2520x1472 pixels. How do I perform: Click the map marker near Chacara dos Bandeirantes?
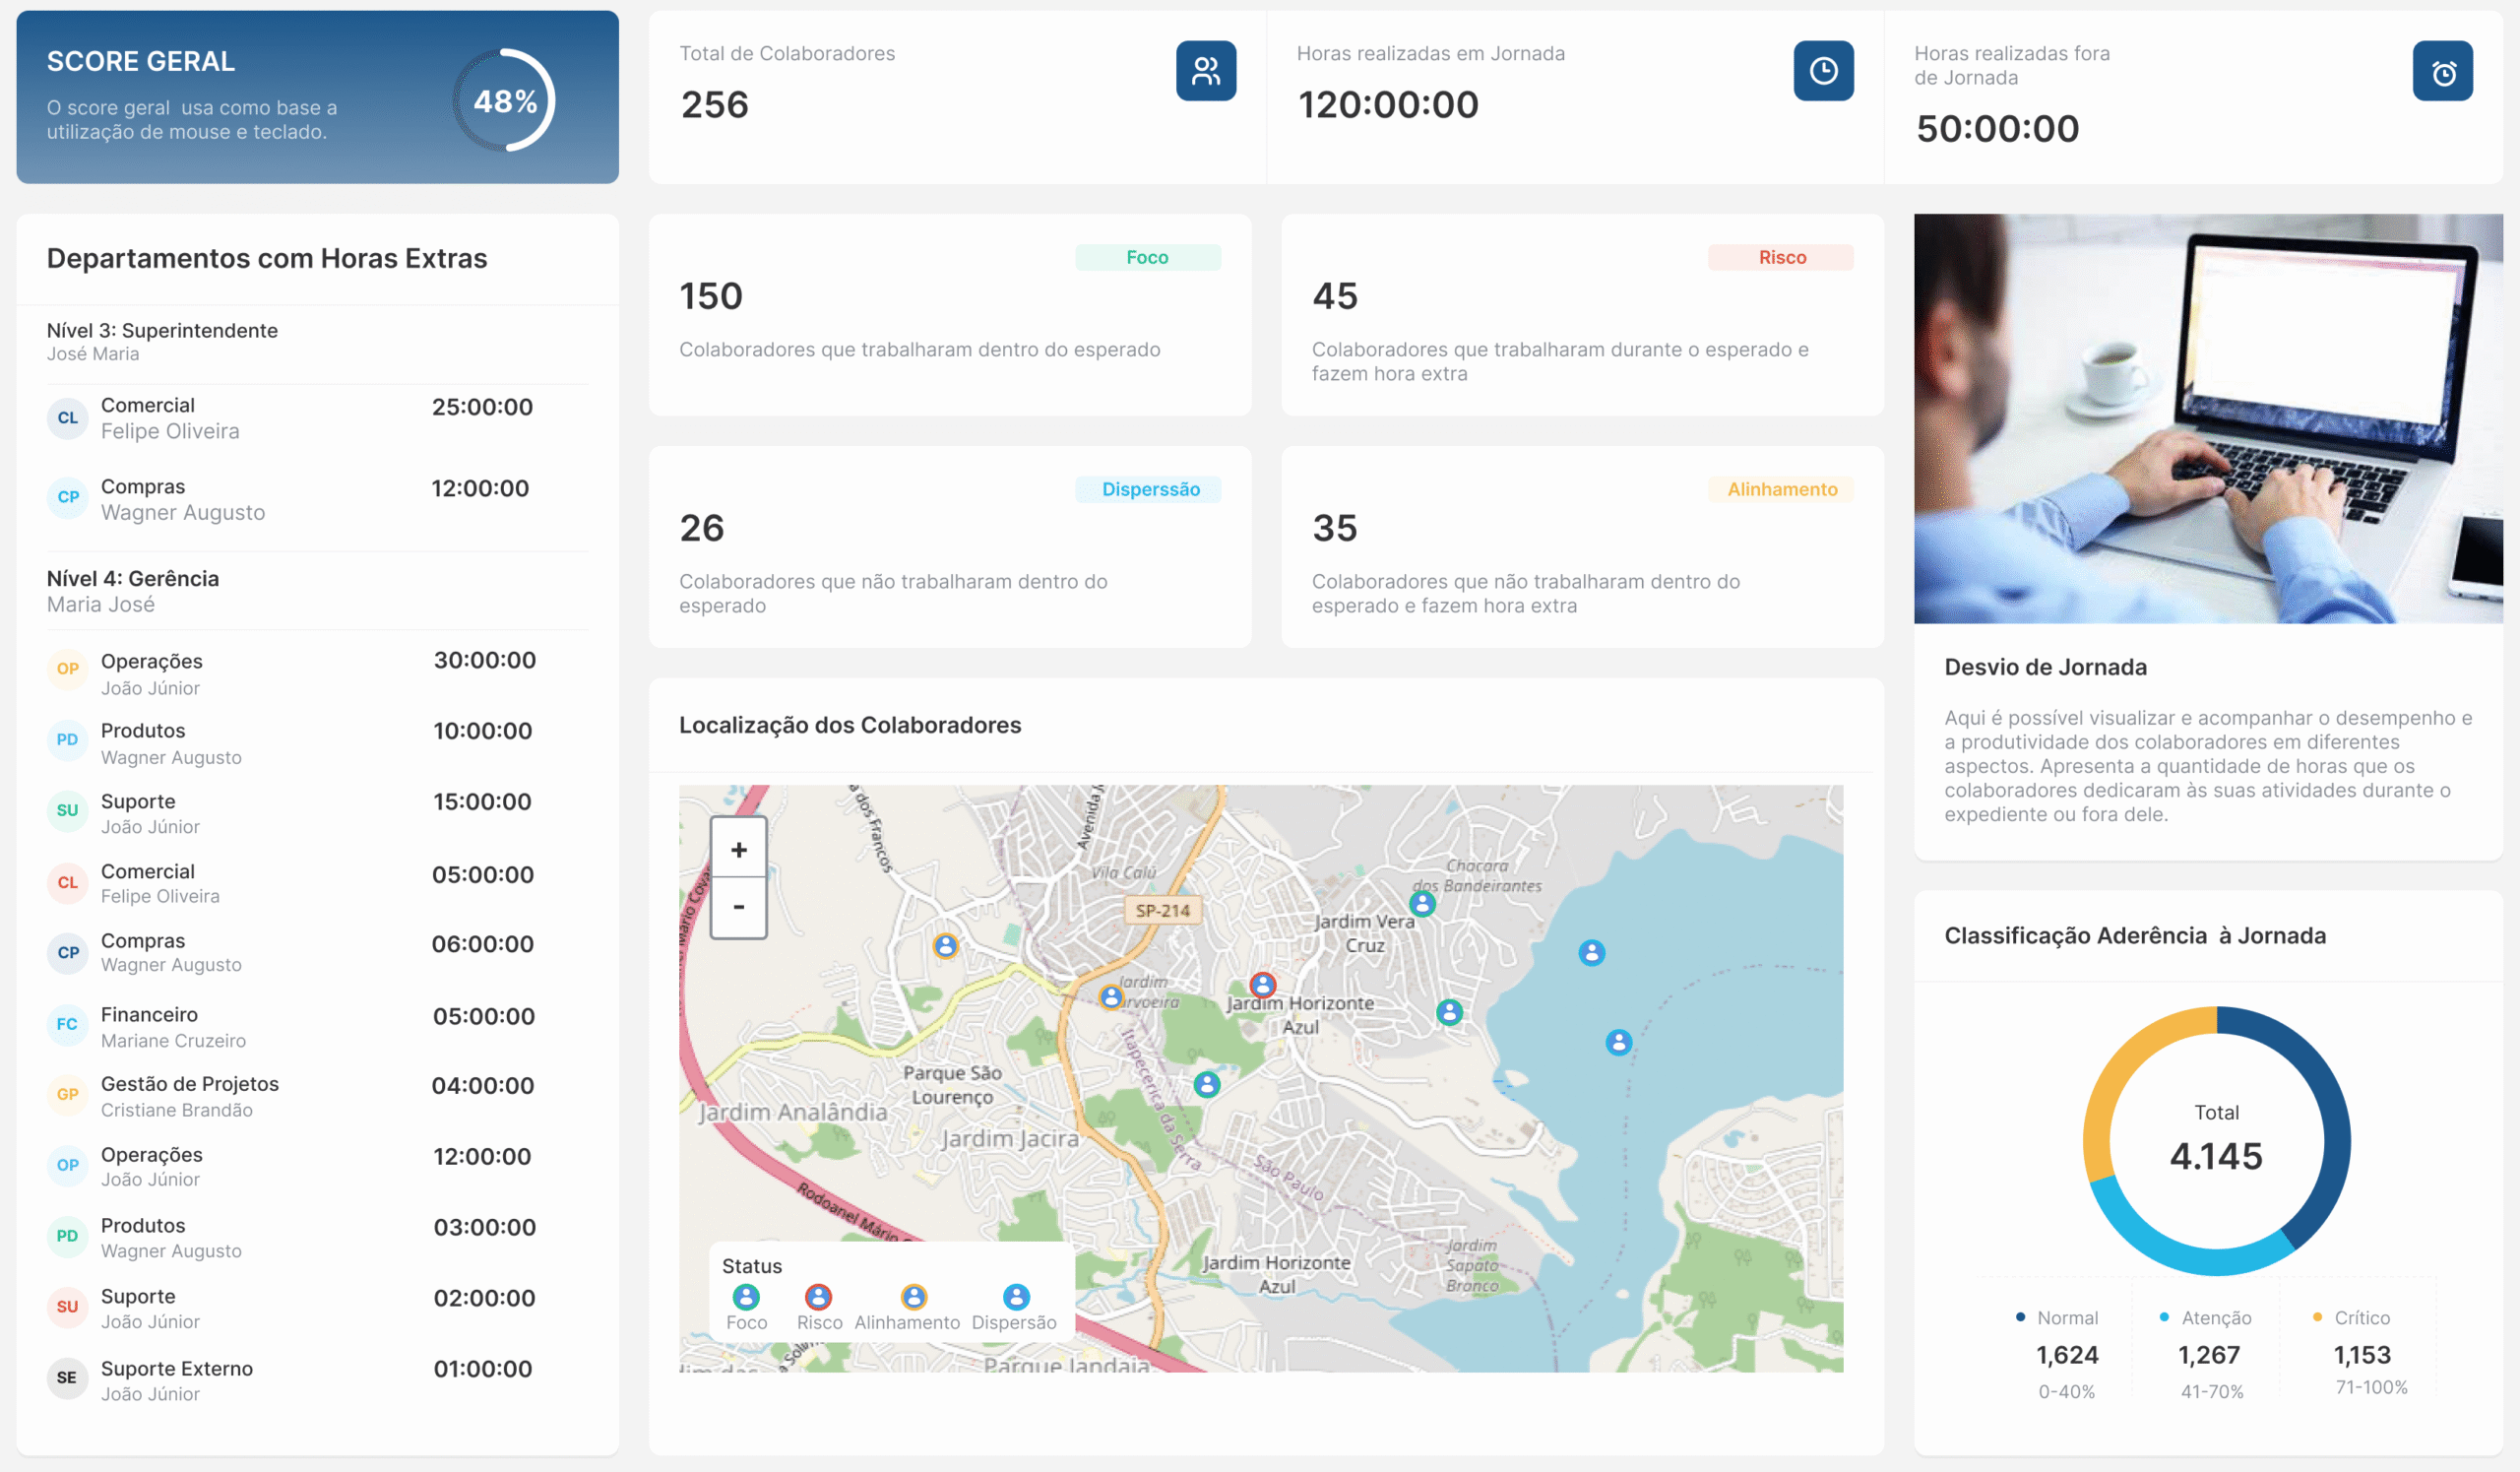click(1421, 903)
